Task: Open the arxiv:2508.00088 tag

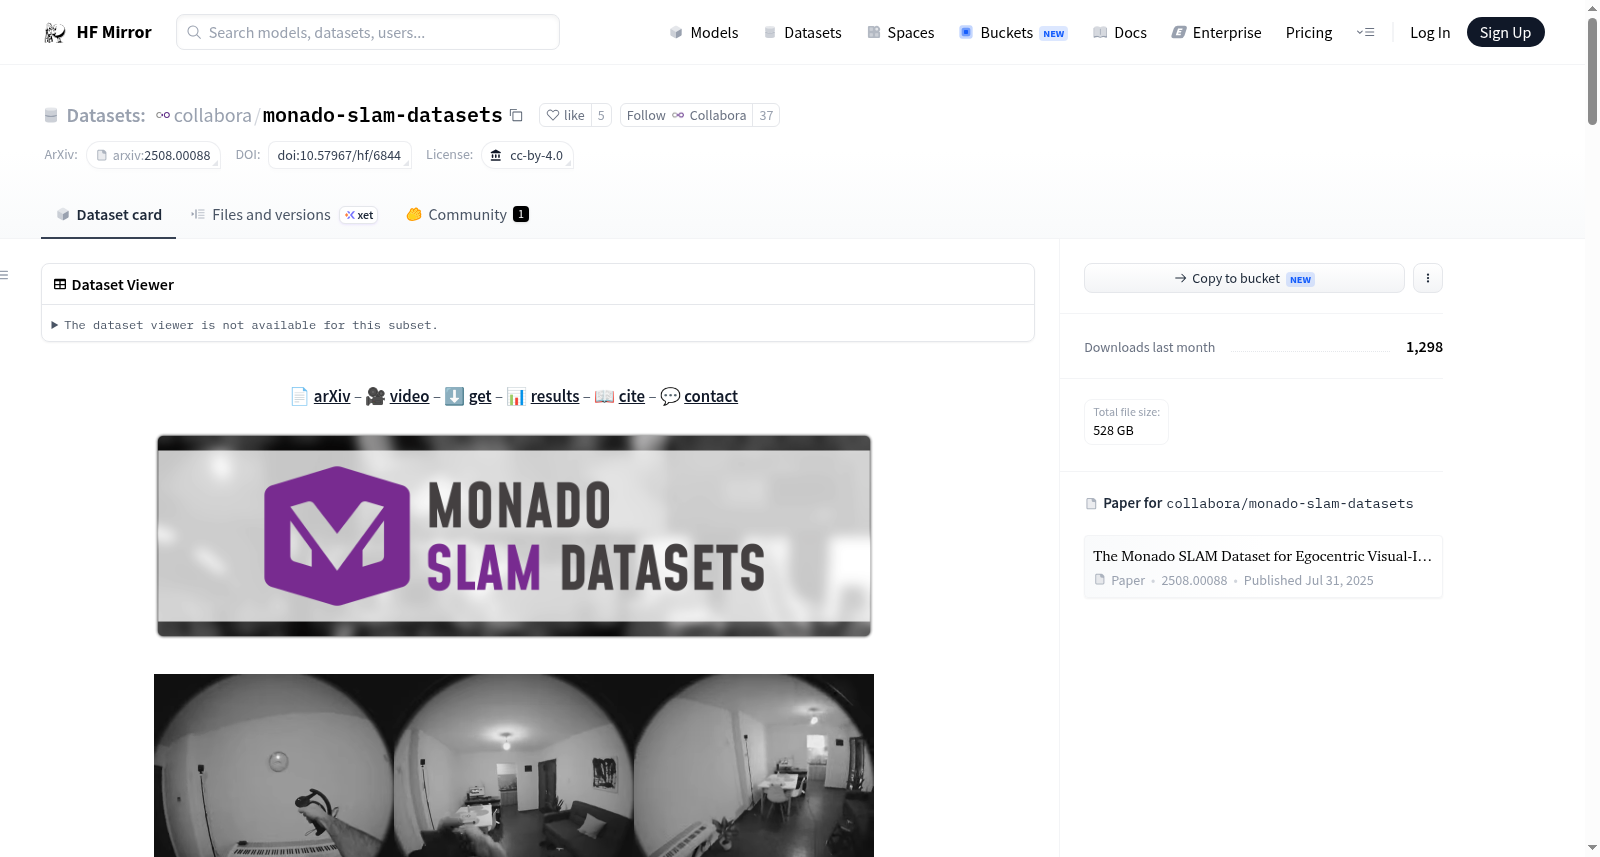Action: pos(153,155)
